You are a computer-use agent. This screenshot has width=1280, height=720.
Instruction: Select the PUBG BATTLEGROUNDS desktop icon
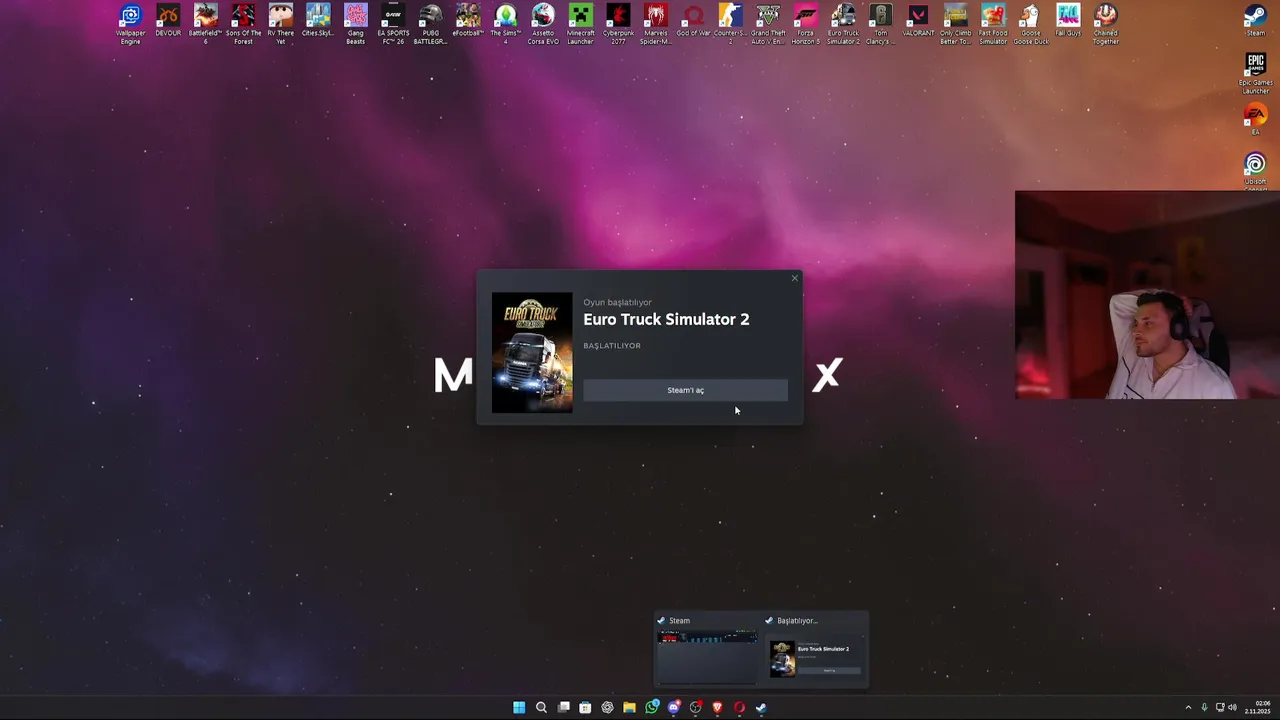click(x=430, y=24)
